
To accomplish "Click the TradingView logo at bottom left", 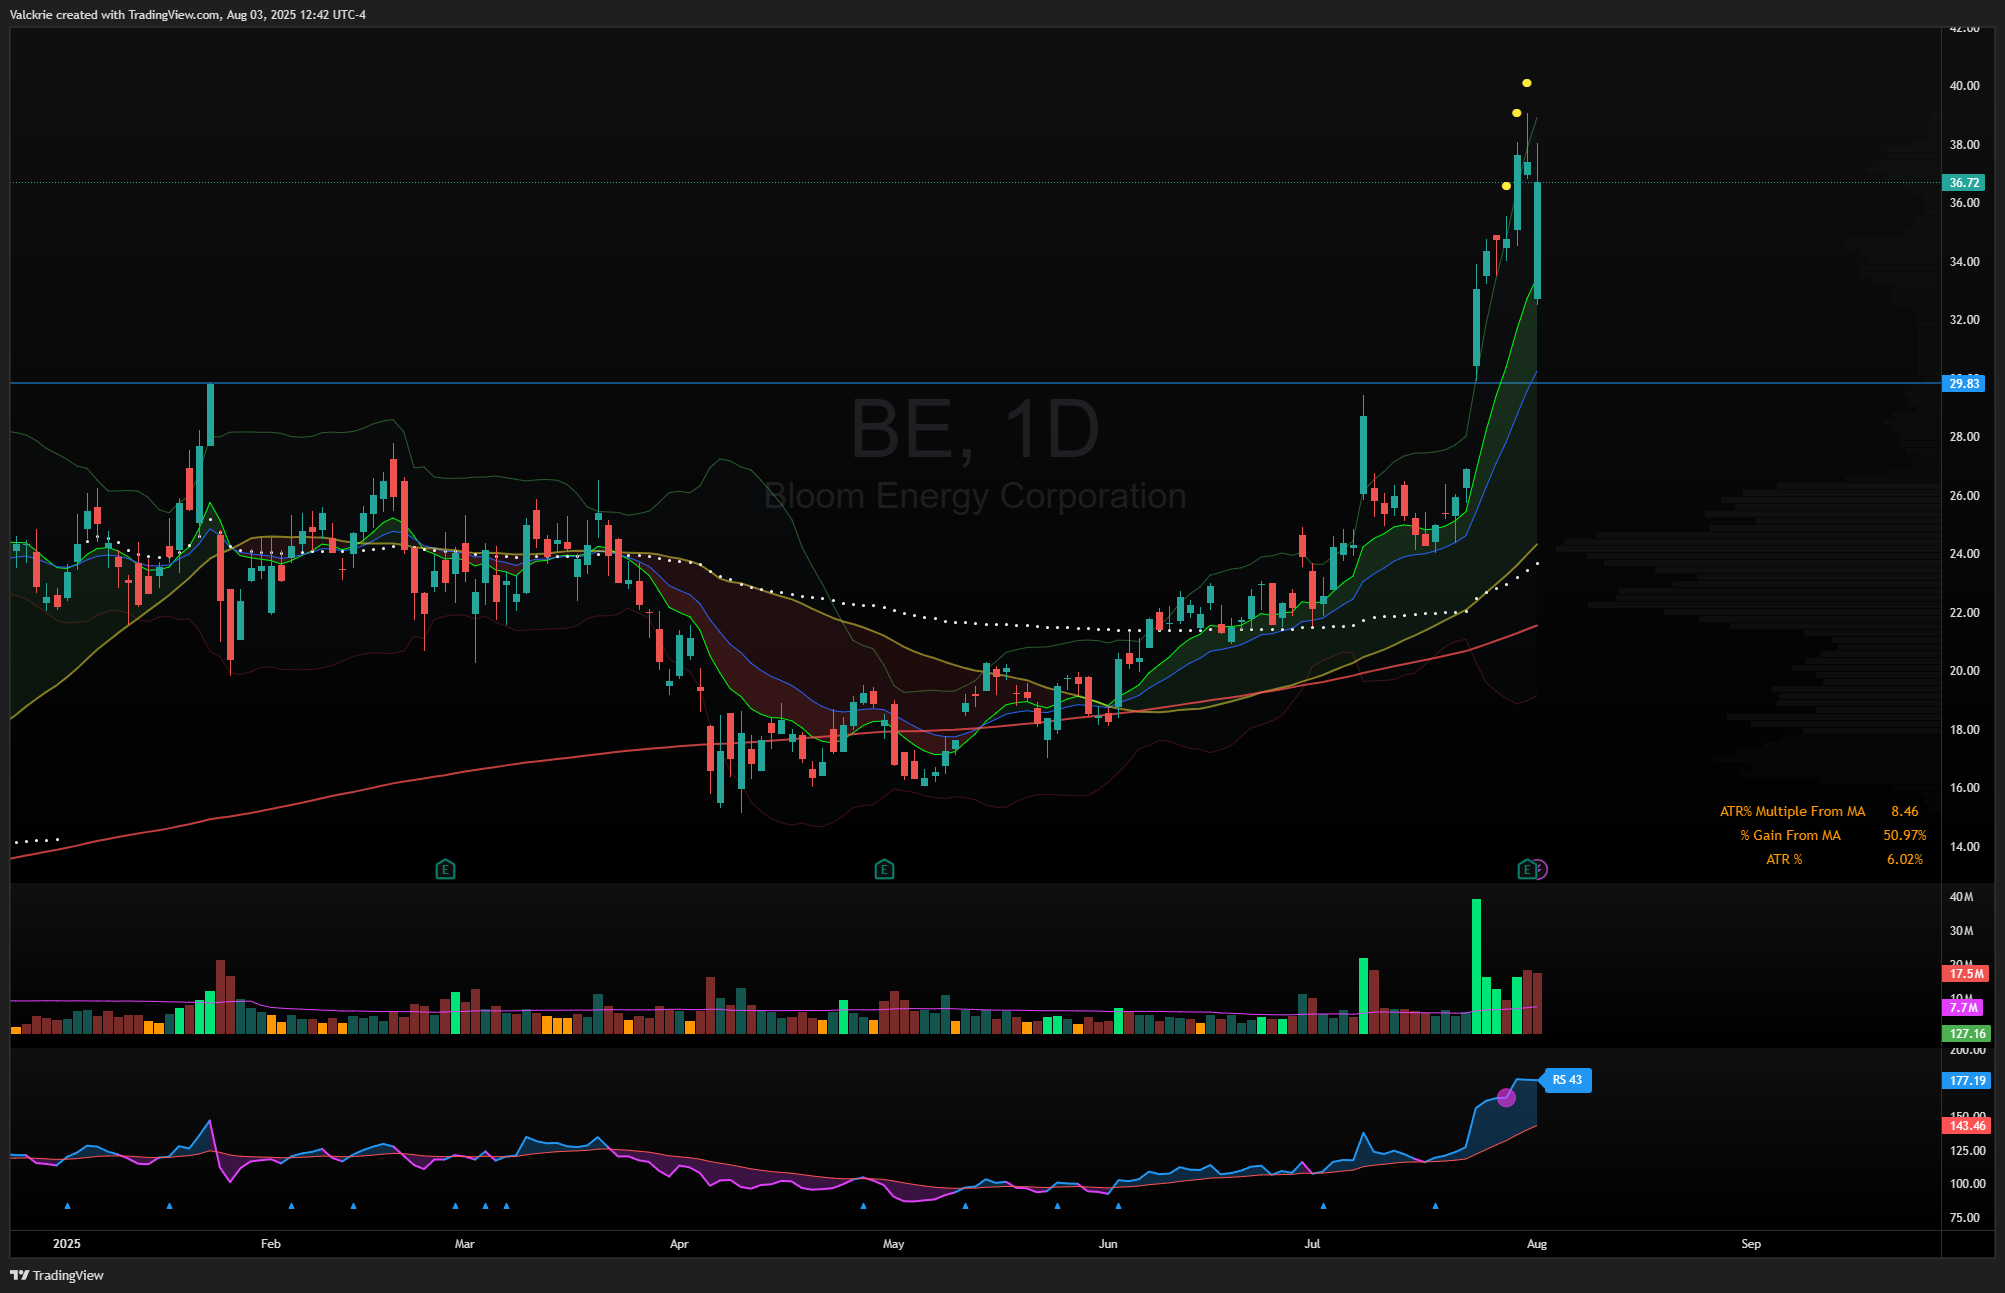I will coord(57,1275).
